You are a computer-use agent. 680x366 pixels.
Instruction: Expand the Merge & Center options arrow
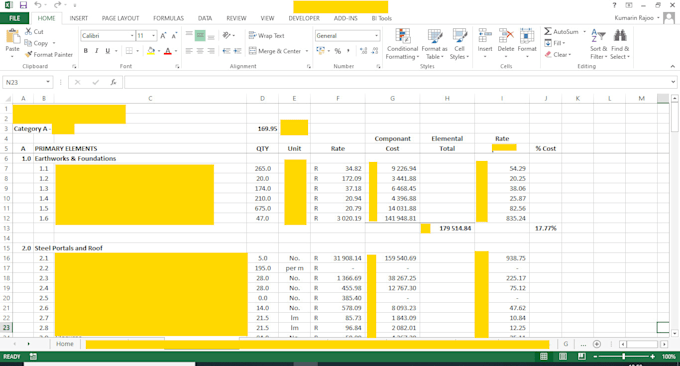(x=307, y=51)
